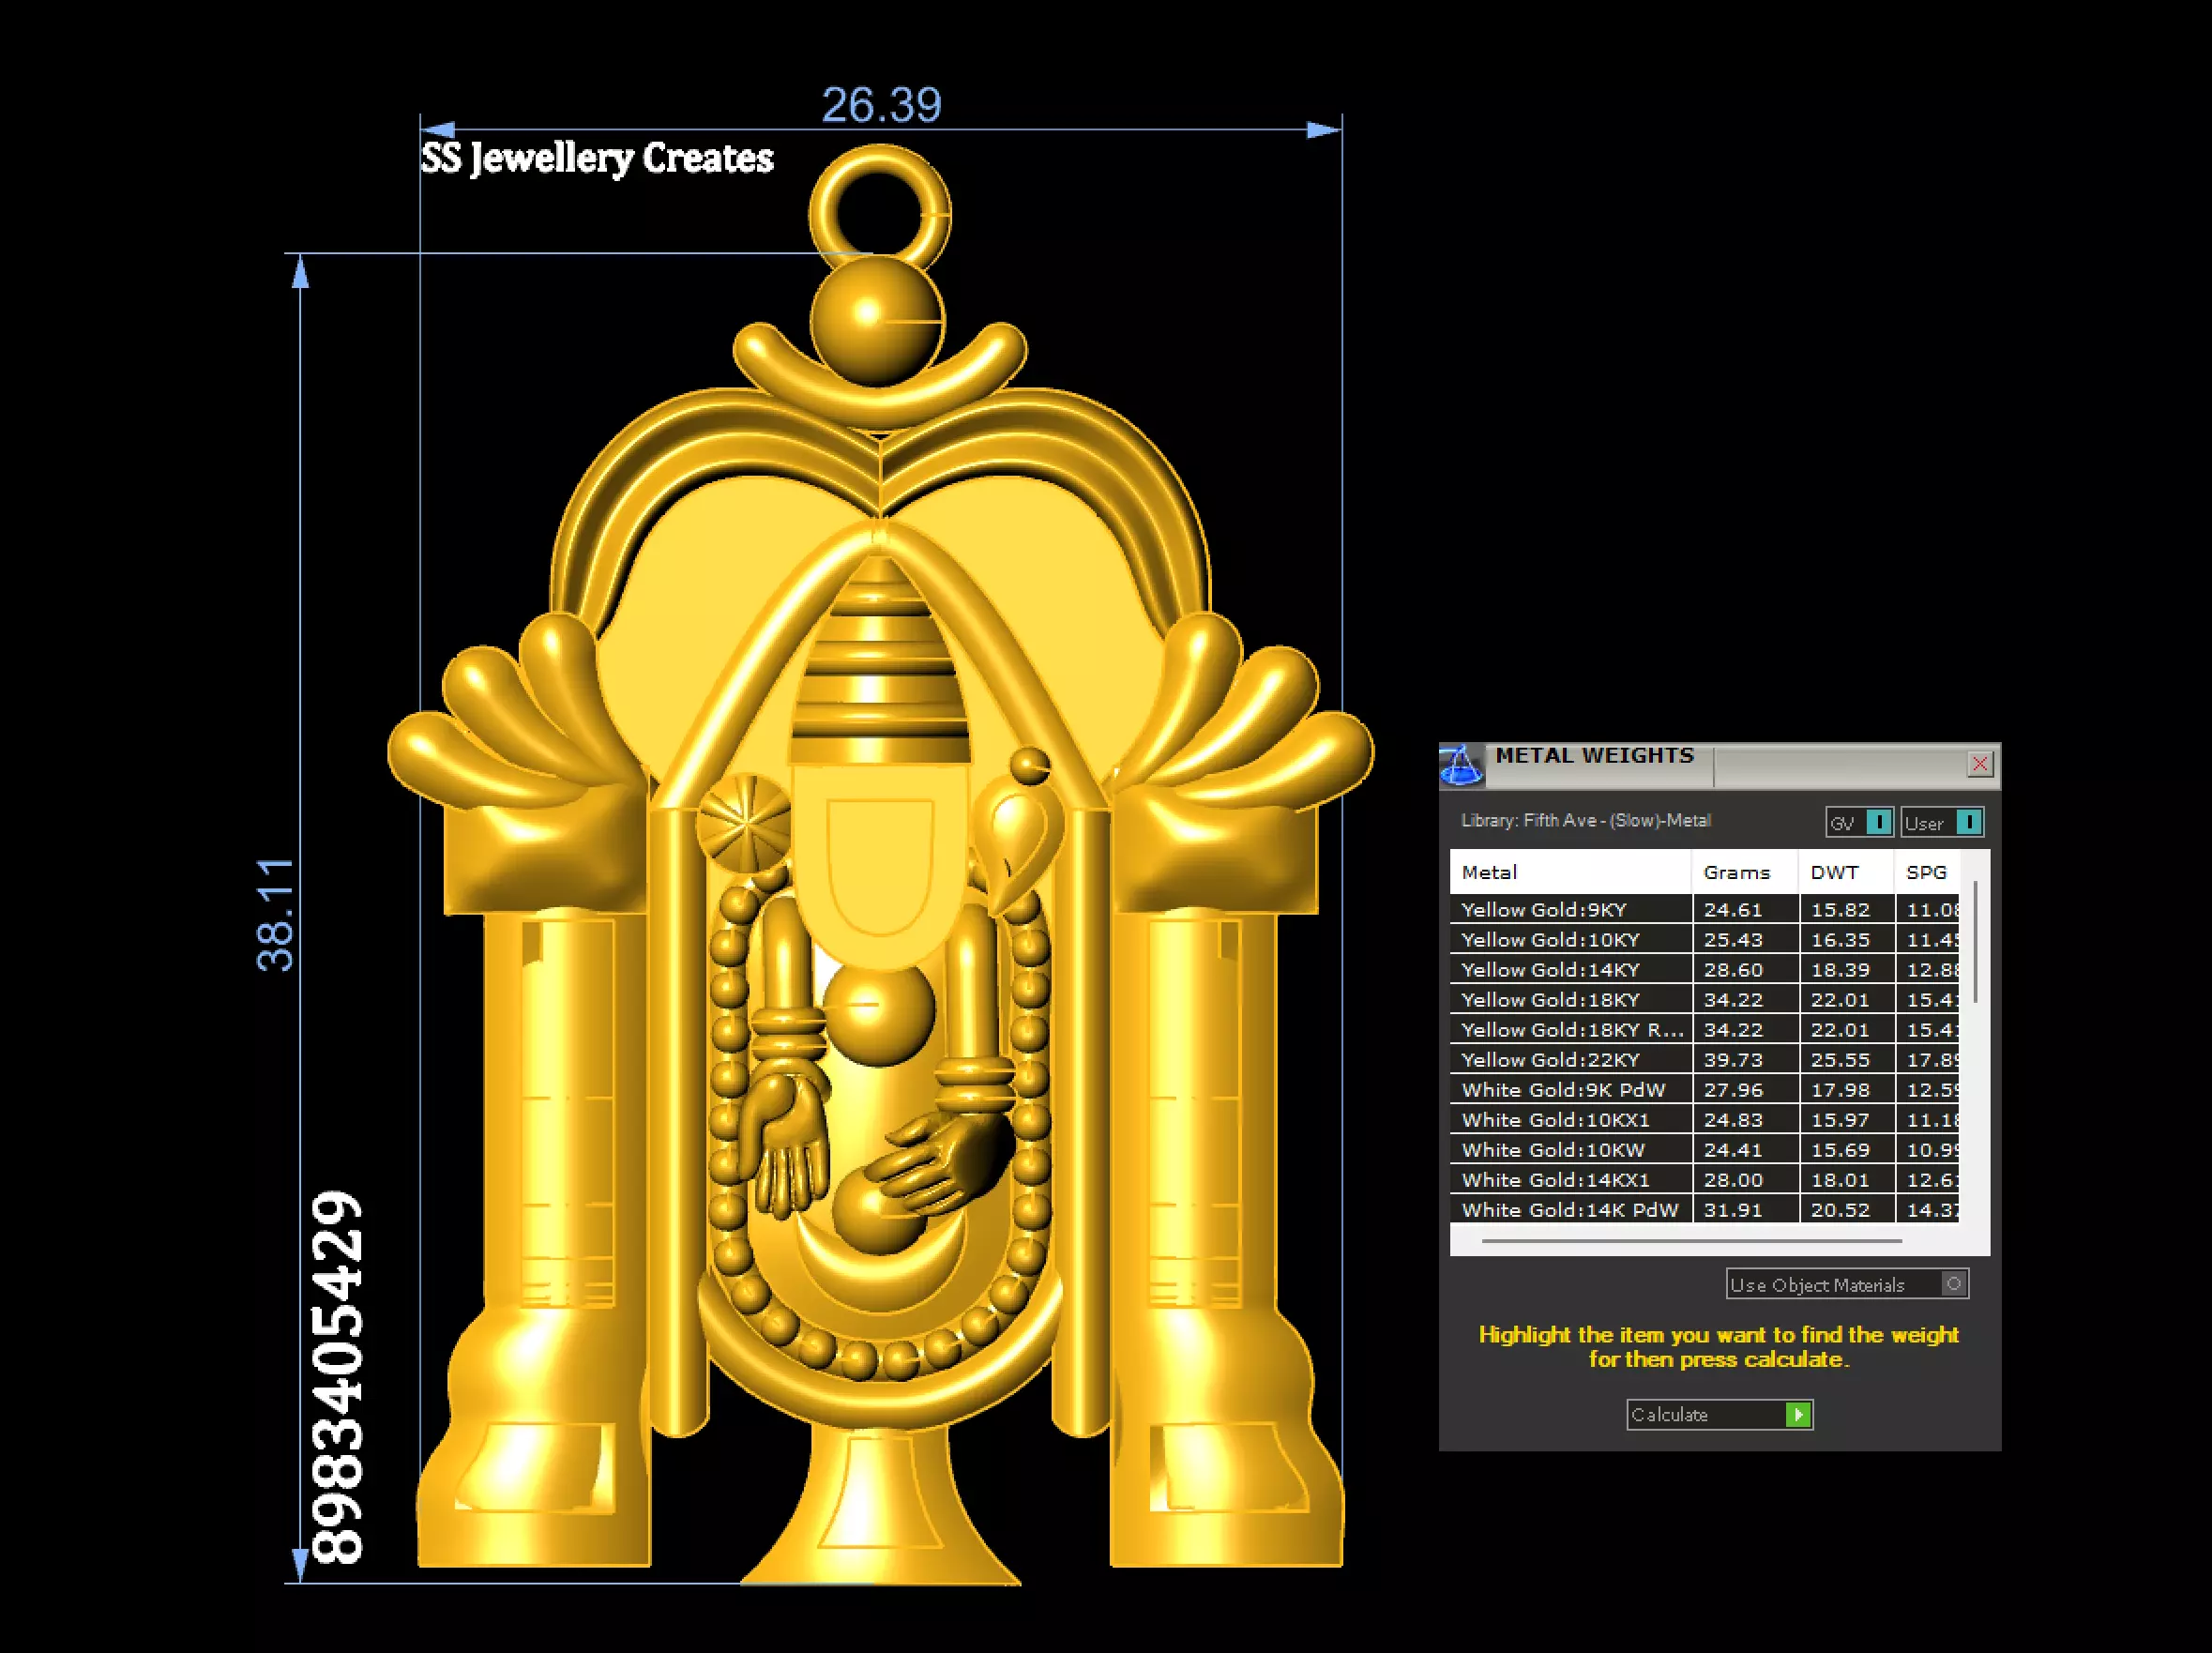Toggle the User library switch
Screen dimensions: 2212x1653
click(1942, 822)
